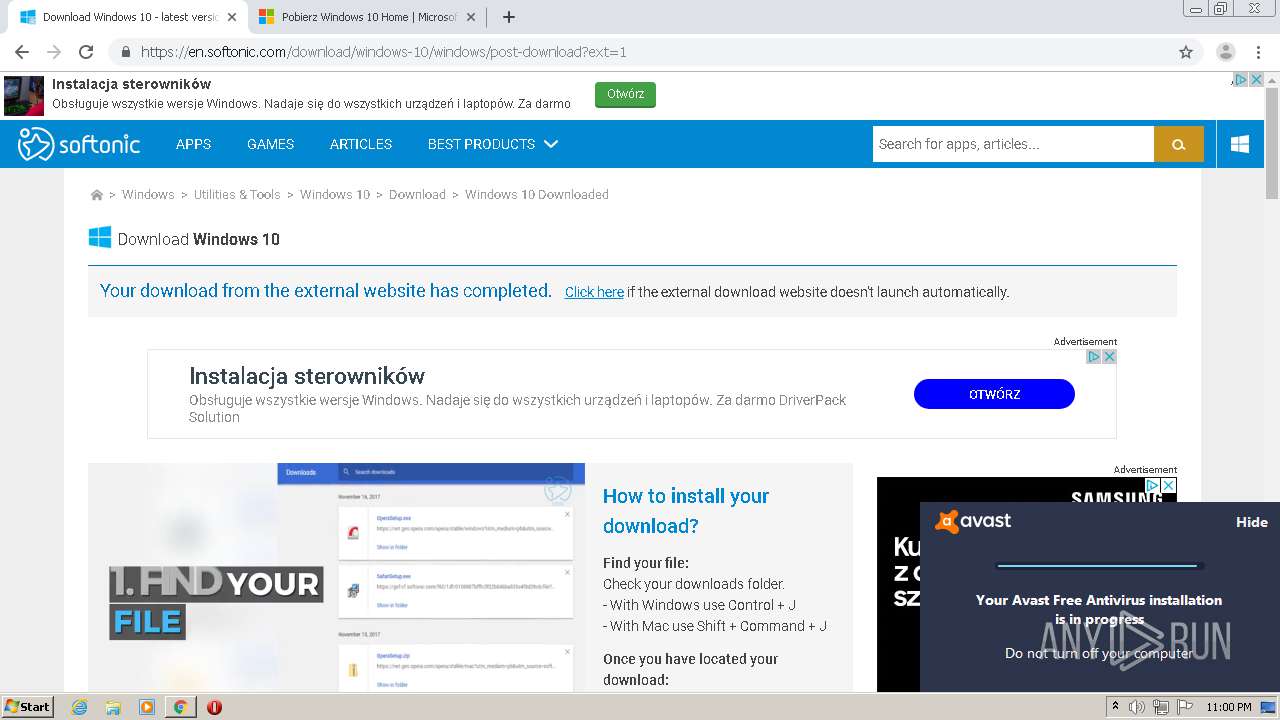Open the file explorer taskbar icon
1280x720 pixels.
(113, 707)
